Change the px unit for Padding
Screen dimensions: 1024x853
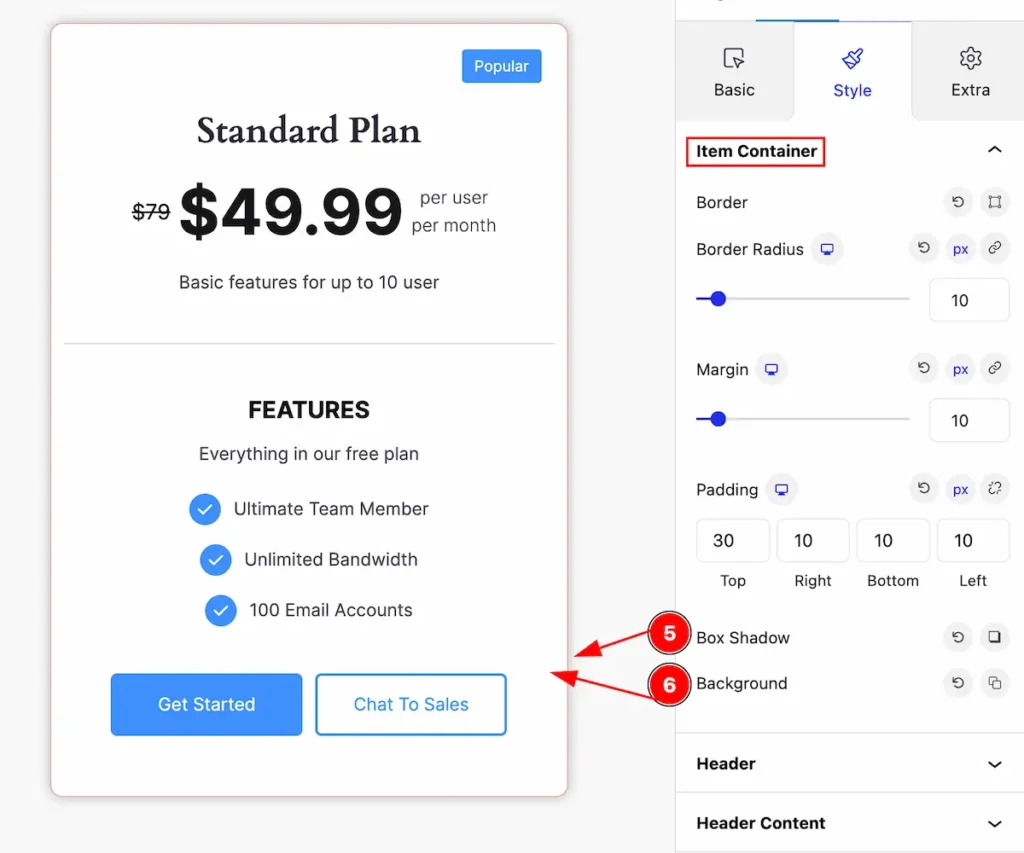point(959,490)
